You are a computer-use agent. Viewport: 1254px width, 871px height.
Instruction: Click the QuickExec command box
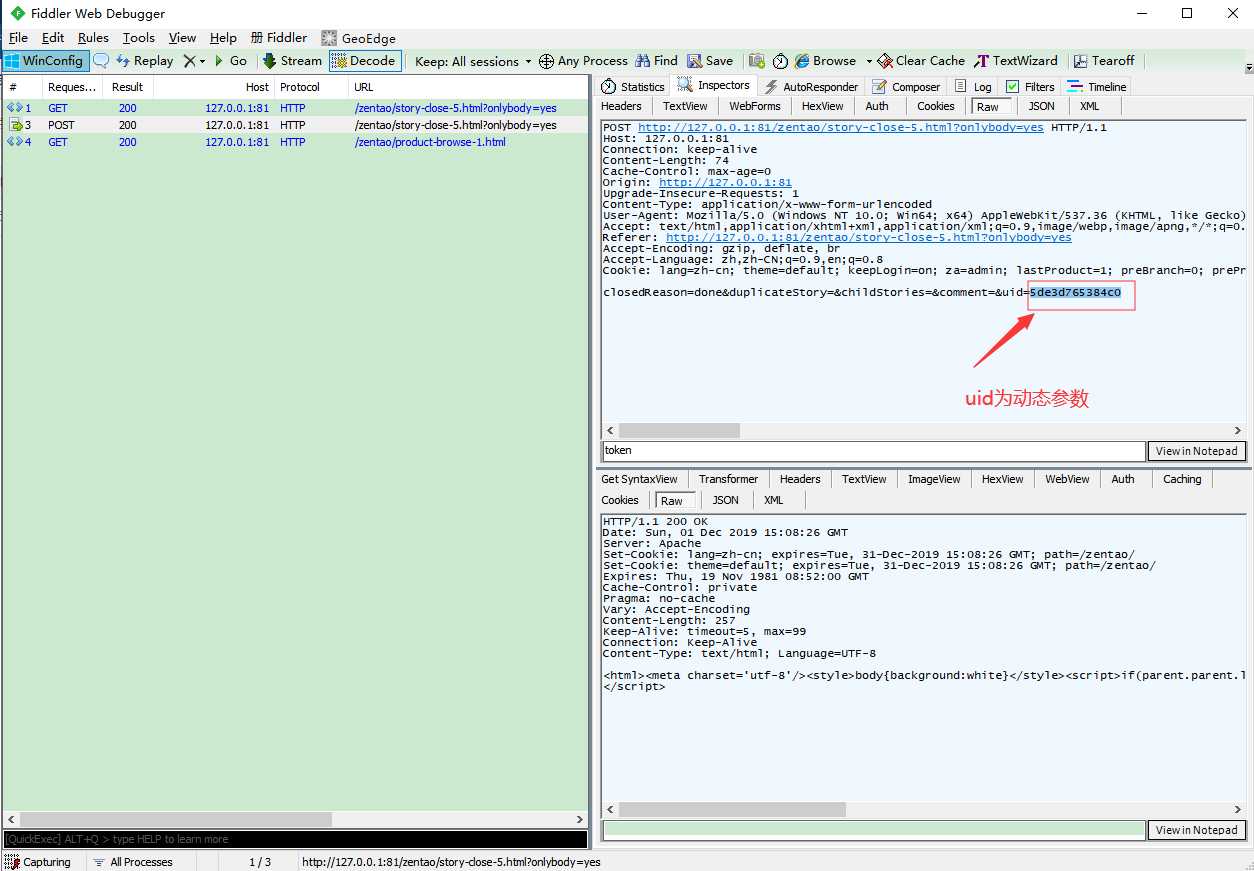295,839
